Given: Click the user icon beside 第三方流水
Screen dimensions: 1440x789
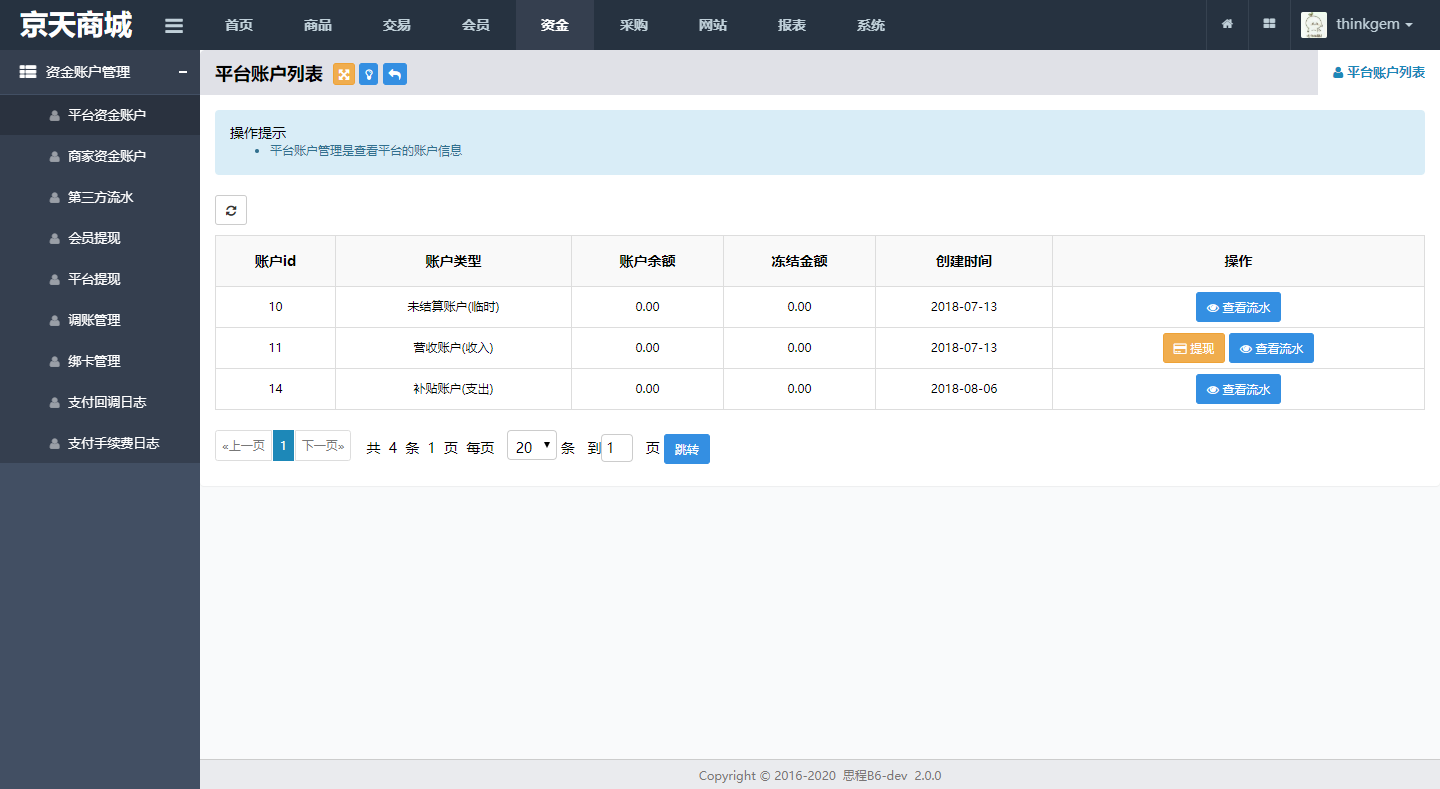Looking at the screenshot, I should pos(55,198).
